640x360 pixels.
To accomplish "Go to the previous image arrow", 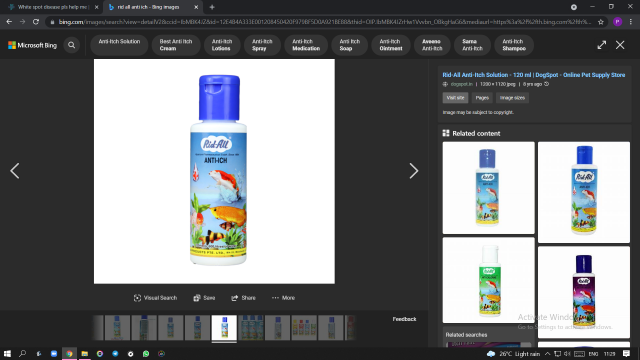I will pos(15,171).
